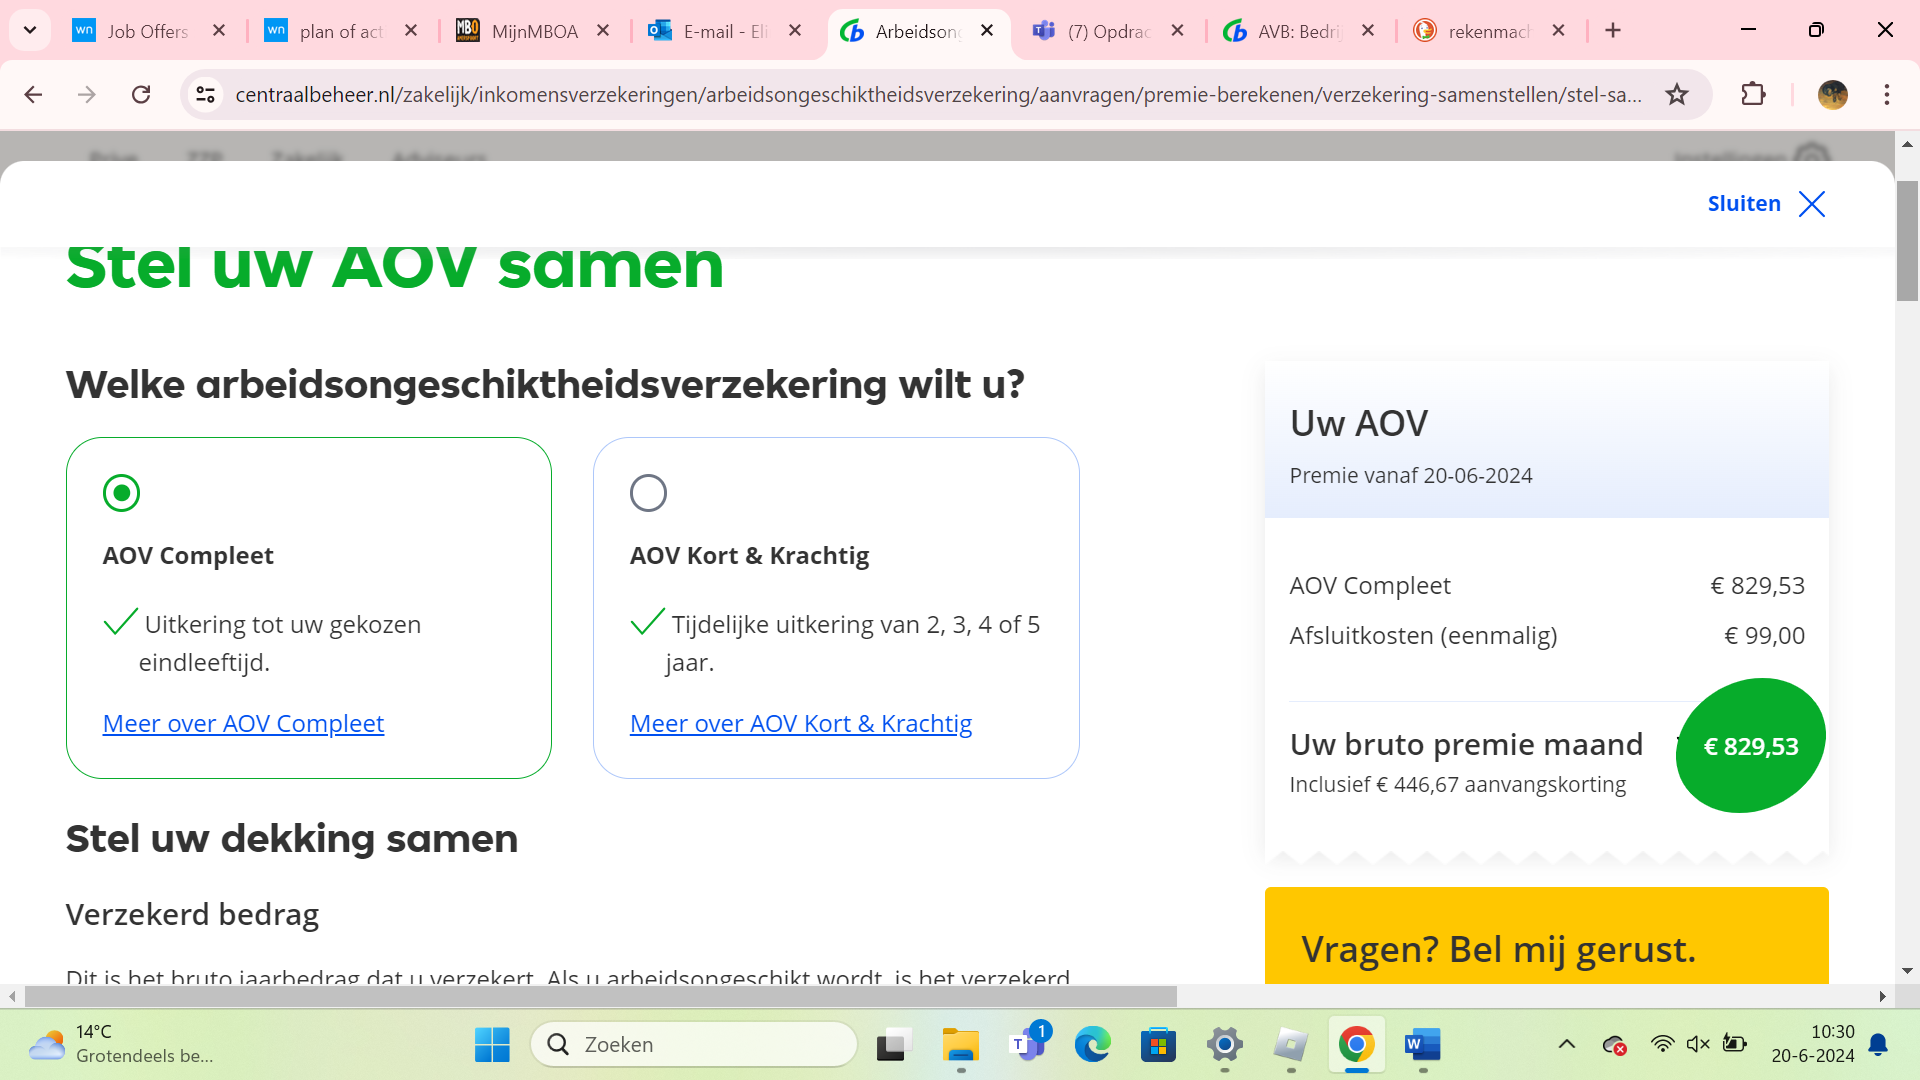The height and width of the screenshot is (1080, 1920).
Task: Open Microsoft Edge from the taskbar
Action: pyautogui.click(x=1093, y=1045)
